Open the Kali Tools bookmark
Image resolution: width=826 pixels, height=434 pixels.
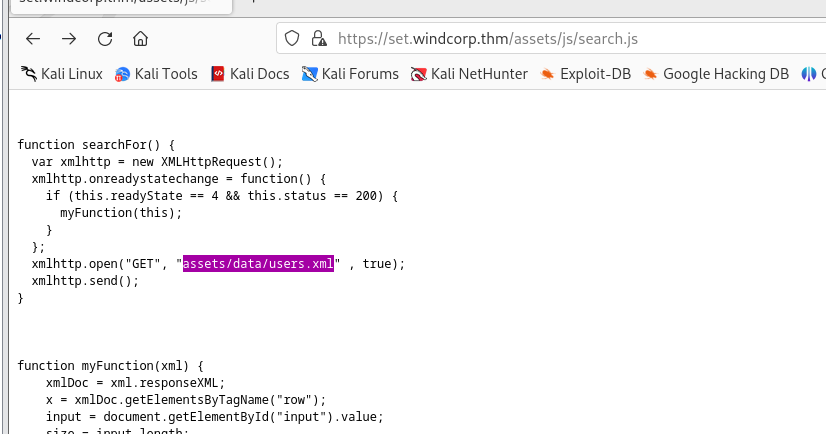coord(155,73)
